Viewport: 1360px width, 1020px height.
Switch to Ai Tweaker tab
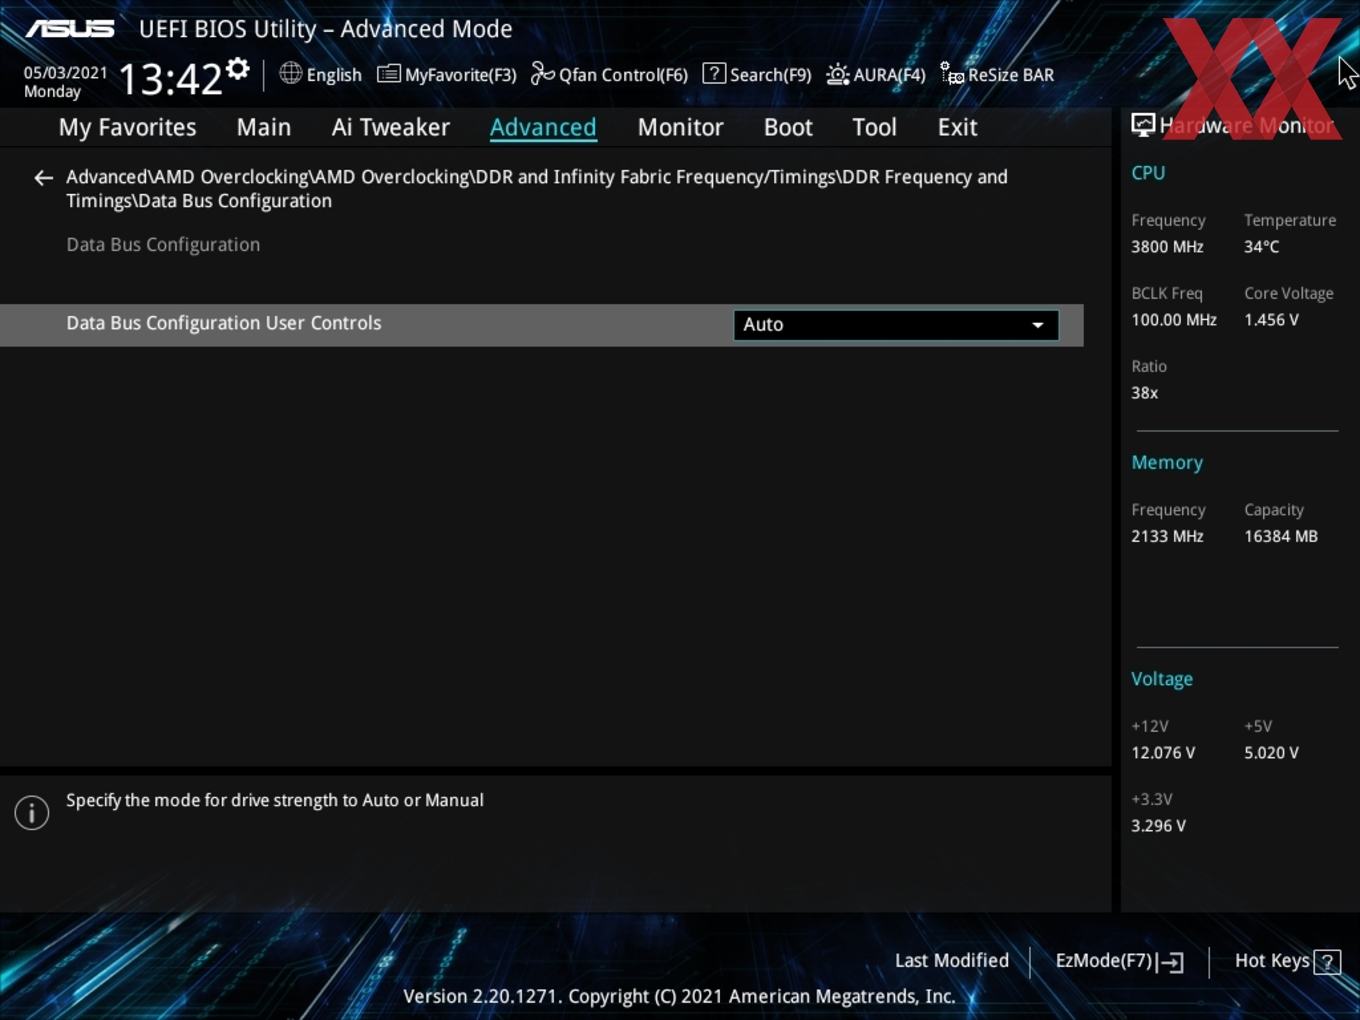[391, 127]
